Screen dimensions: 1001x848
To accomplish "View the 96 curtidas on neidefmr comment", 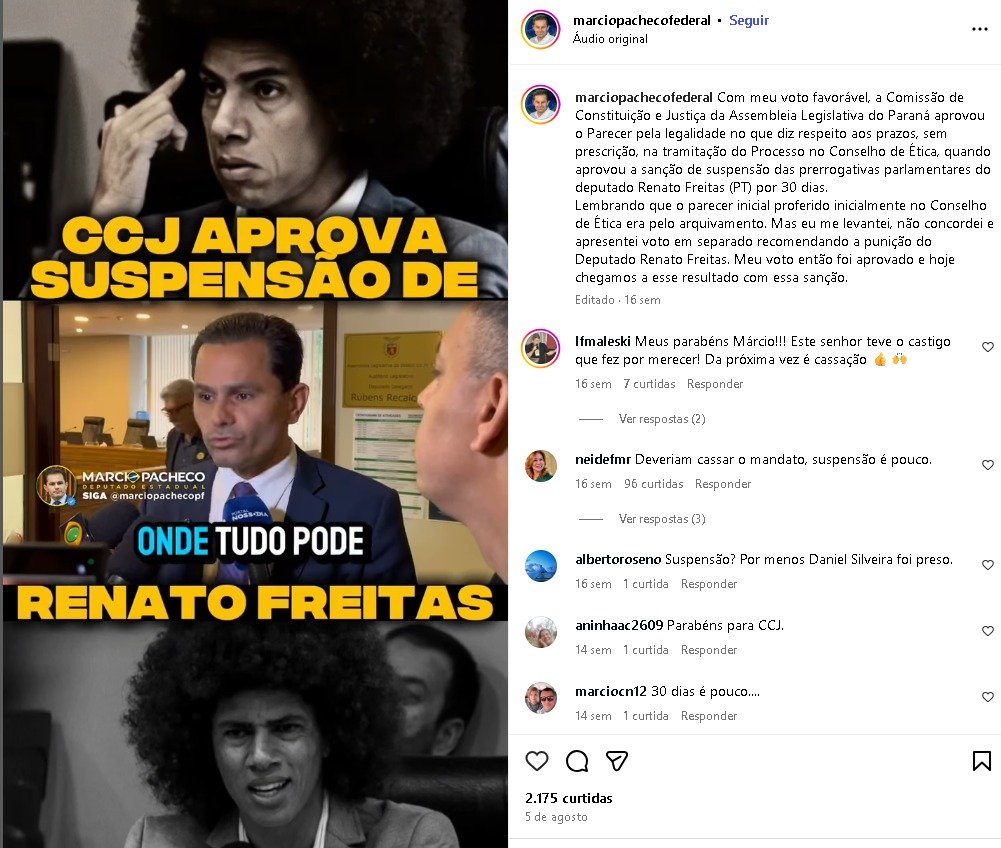I will [x=653, y=484].
